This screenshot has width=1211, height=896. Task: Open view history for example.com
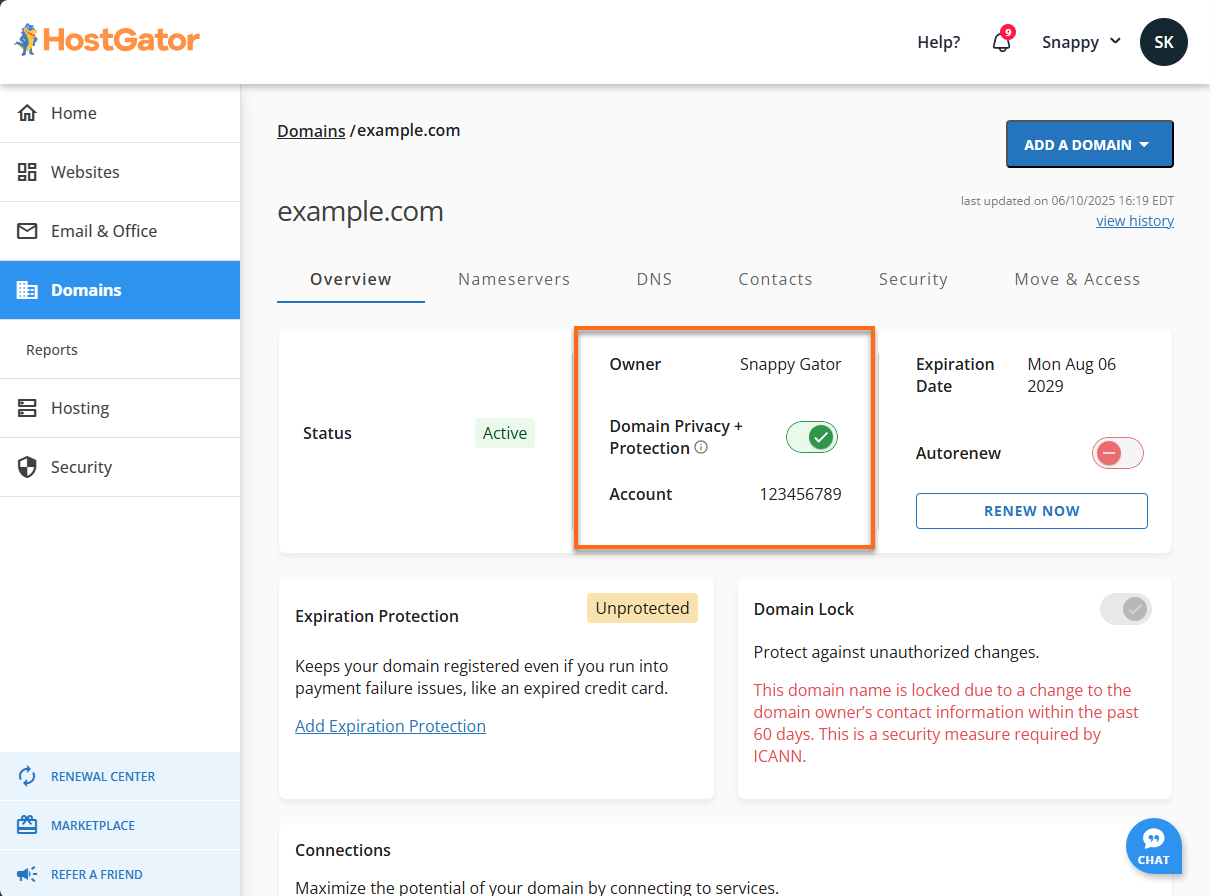point(1134,220)
